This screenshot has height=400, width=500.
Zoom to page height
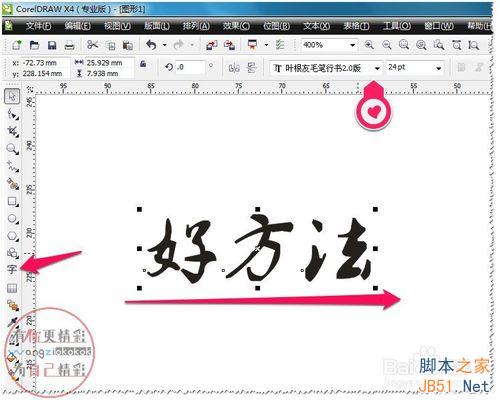pos(473,45)
